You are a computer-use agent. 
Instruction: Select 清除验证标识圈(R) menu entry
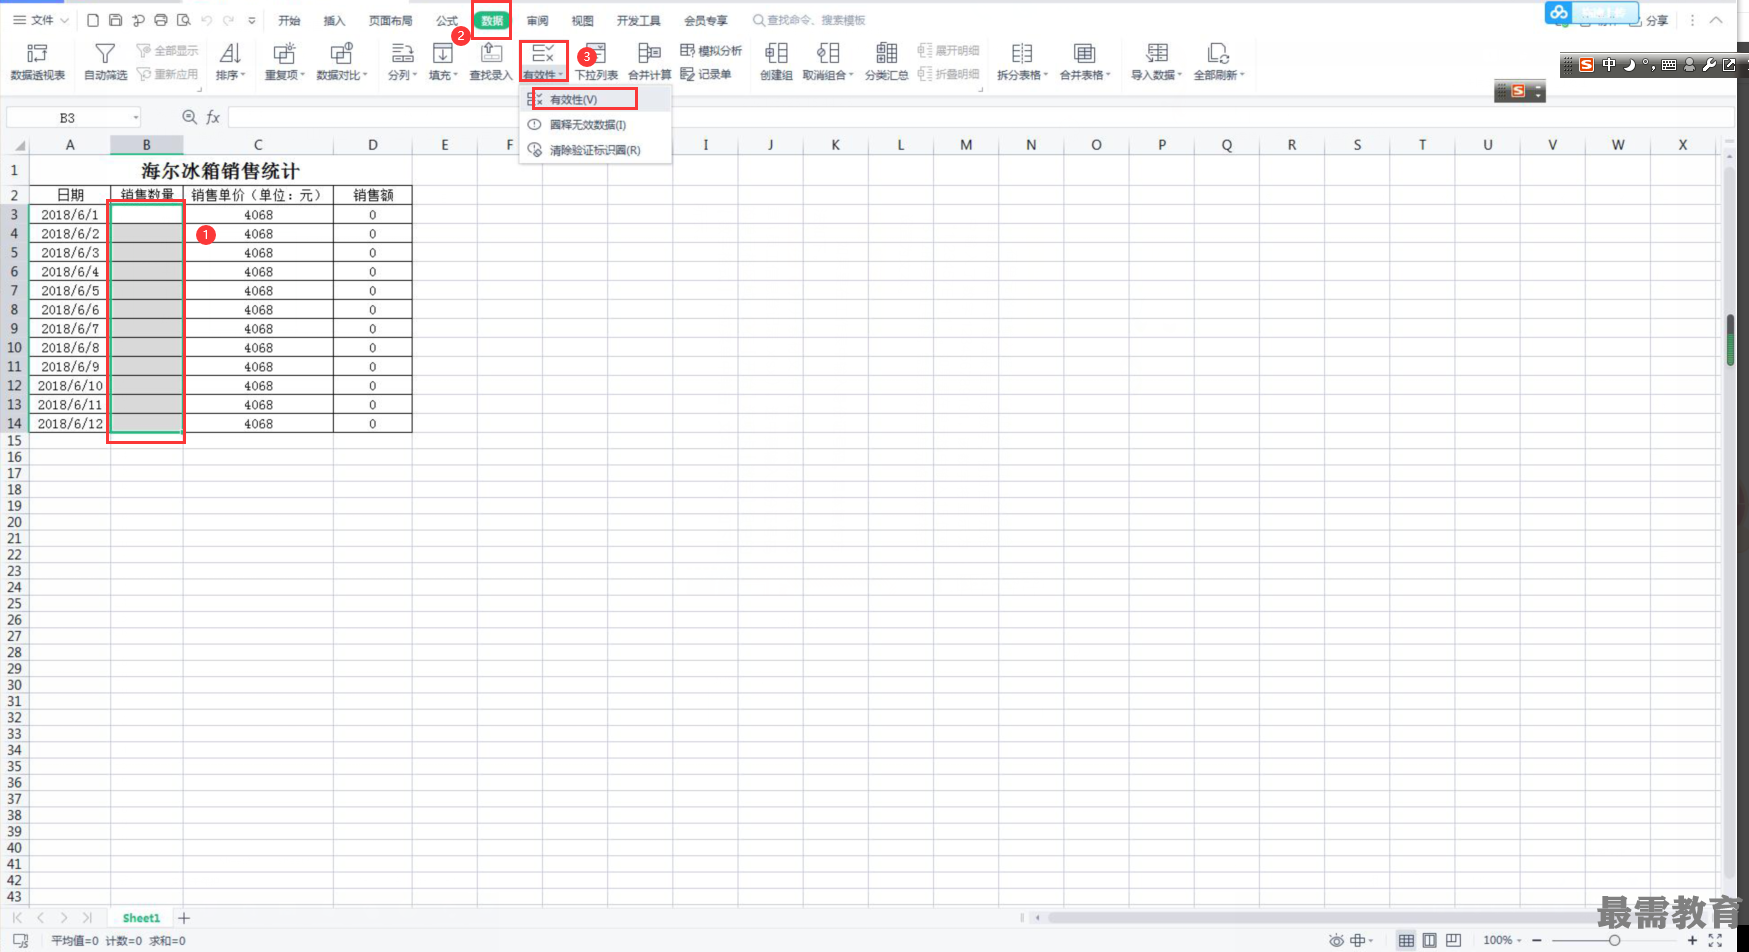(x=595, y=150)
